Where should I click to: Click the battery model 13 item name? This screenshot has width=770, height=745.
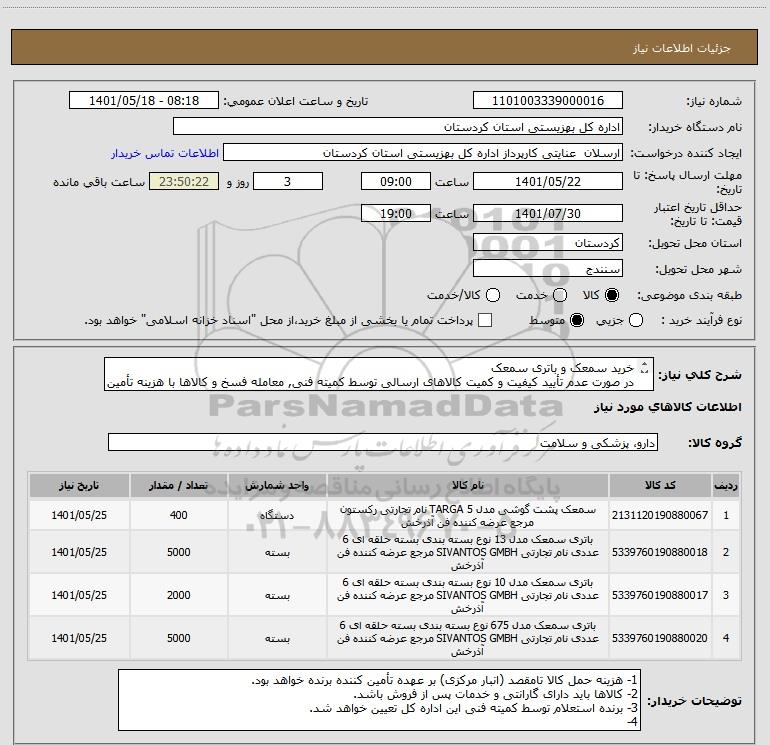pos(468,552)
